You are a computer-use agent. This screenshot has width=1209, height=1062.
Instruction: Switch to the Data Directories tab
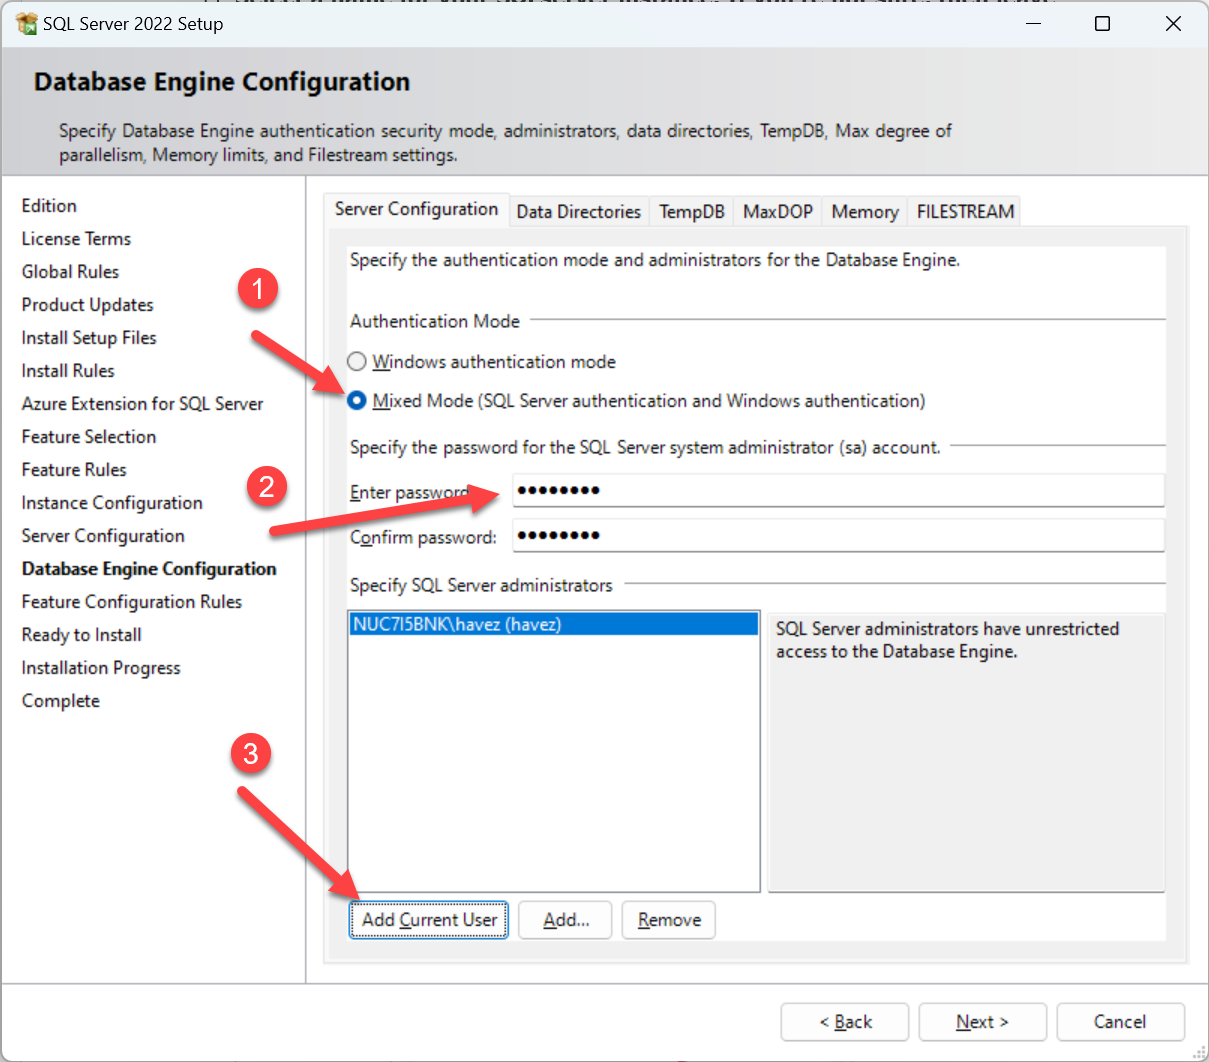tap(579, 212)
